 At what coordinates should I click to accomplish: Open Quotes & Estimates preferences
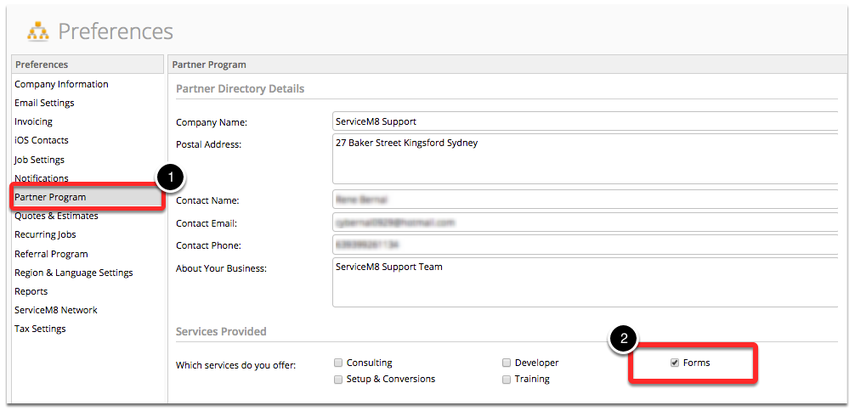tap(56, 216)
